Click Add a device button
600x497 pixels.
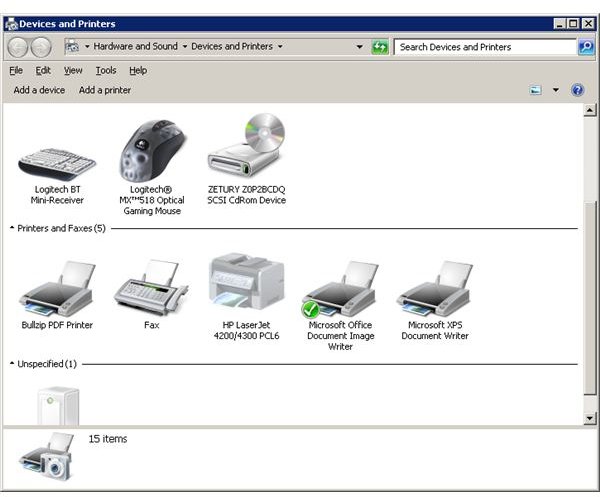click(x=39, y=90)
